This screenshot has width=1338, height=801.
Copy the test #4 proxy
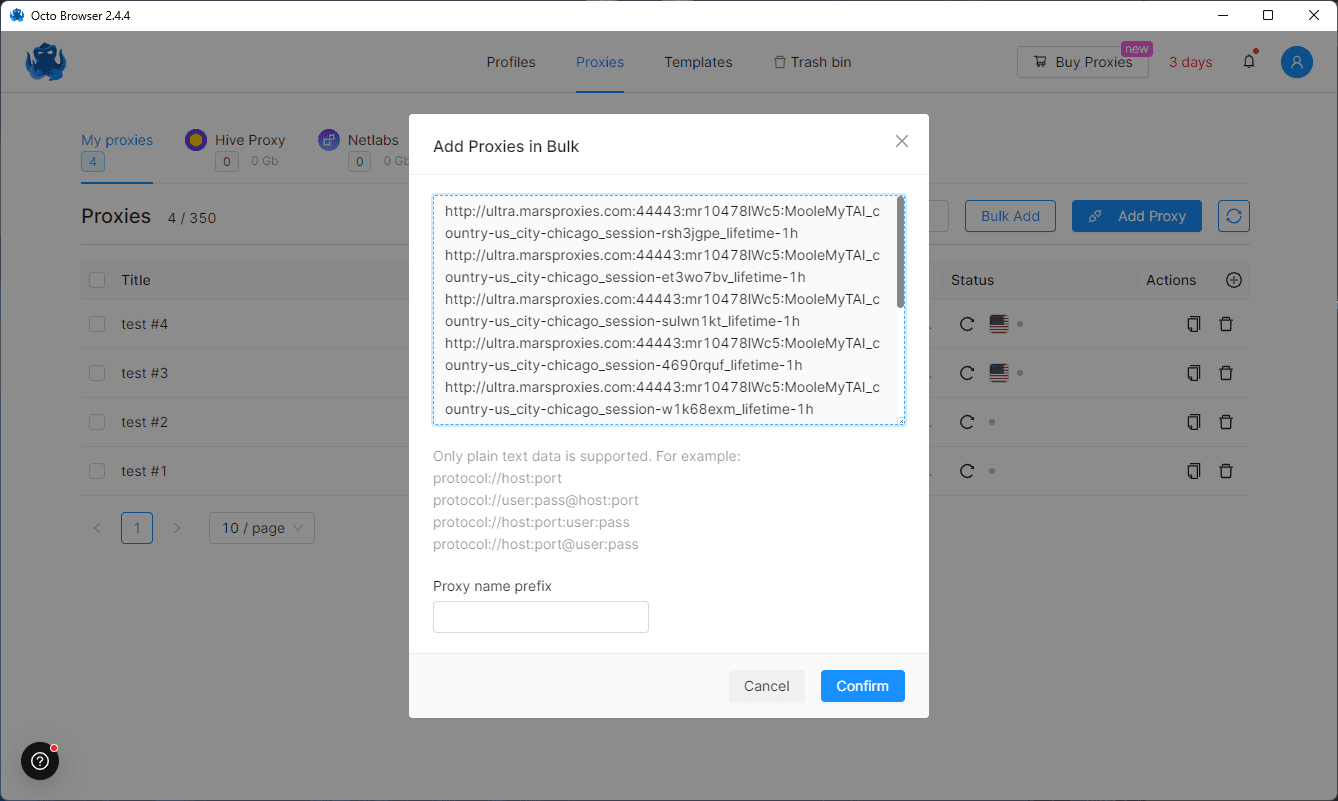coord(1193,324)
